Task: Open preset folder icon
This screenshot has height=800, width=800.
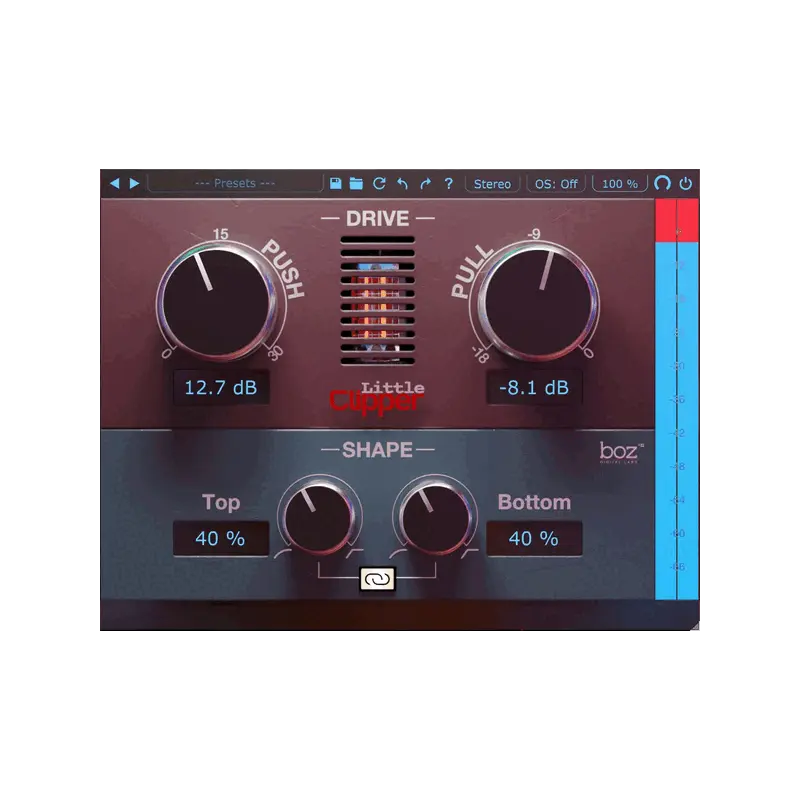Action: tap(356, 183)
